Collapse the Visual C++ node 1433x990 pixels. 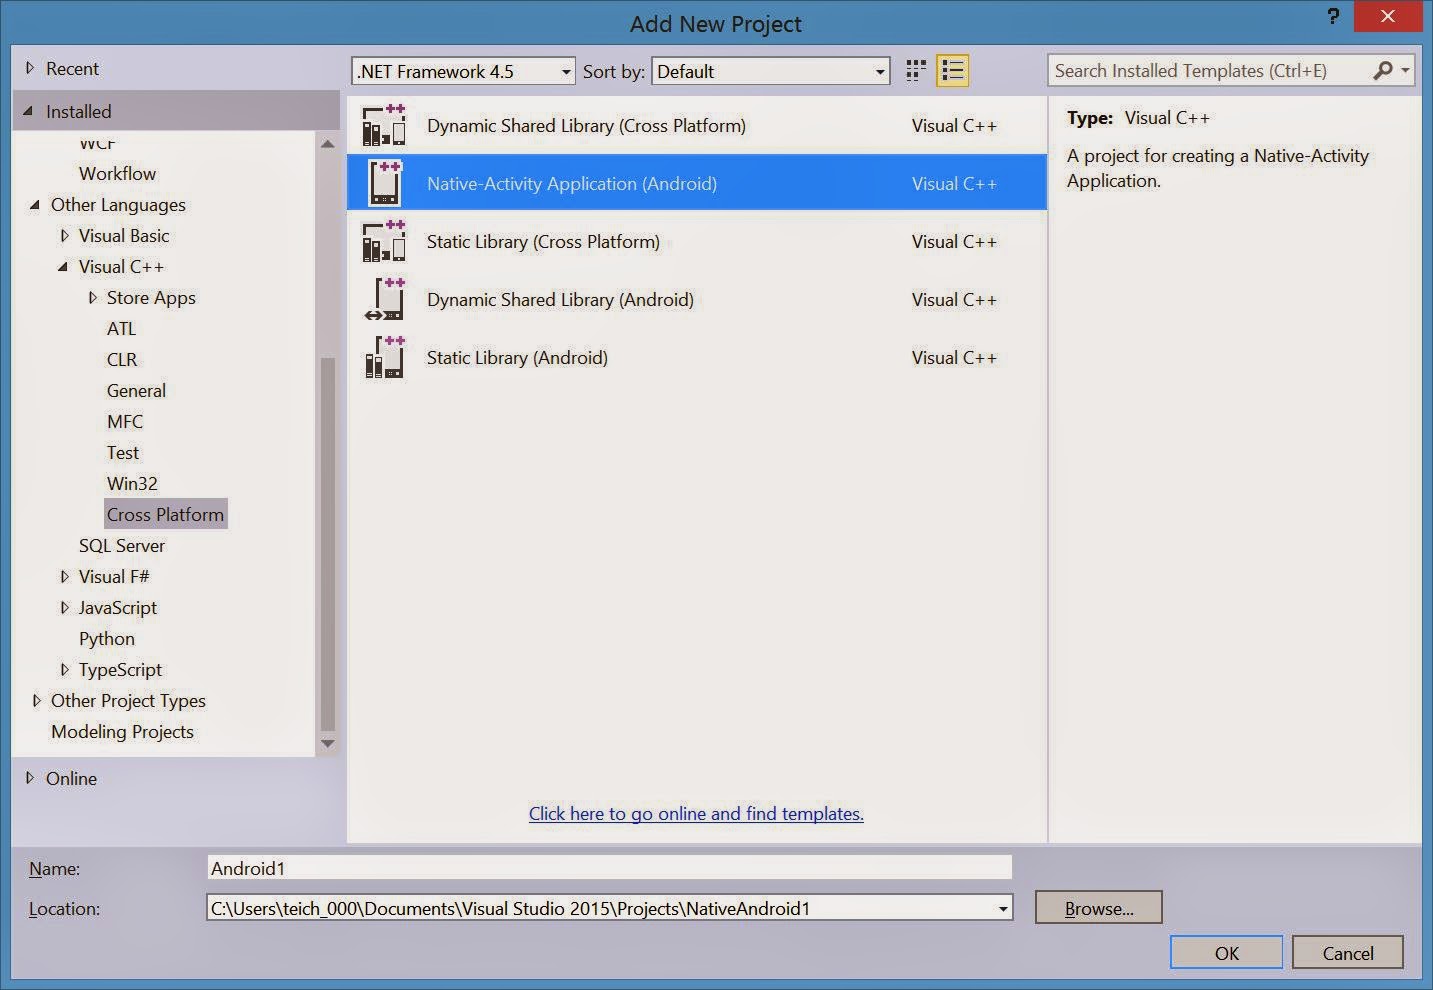point(63,266)
